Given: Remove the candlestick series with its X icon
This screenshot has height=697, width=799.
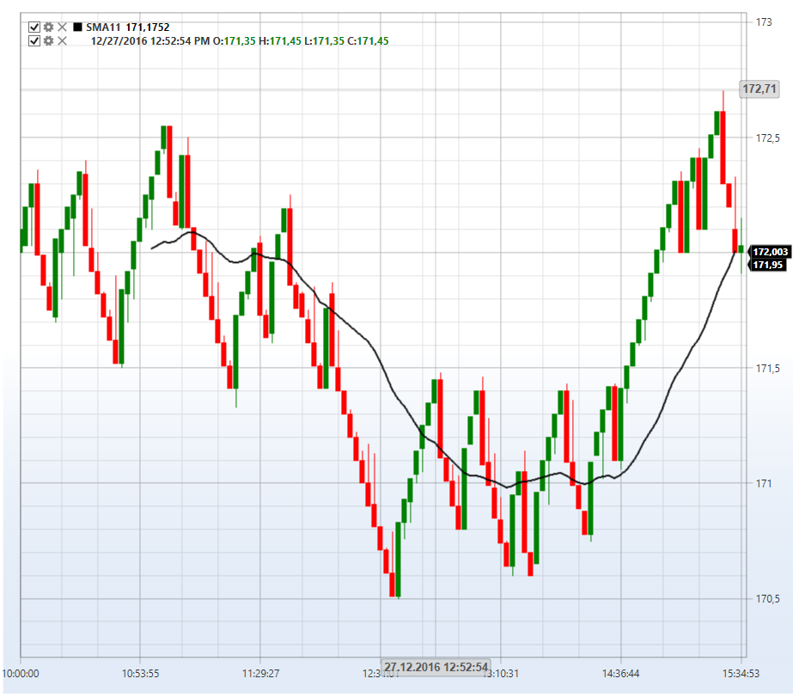Looking at the screenshot, I should point(62,41).
